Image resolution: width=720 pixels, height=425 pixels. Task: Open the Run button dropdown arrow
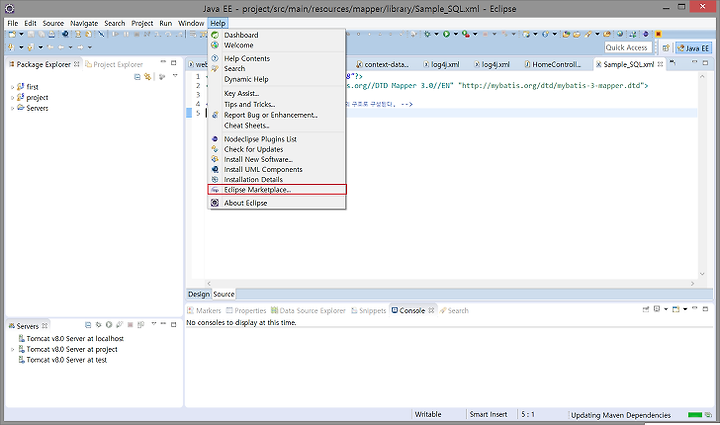click(x=456, y=34)
